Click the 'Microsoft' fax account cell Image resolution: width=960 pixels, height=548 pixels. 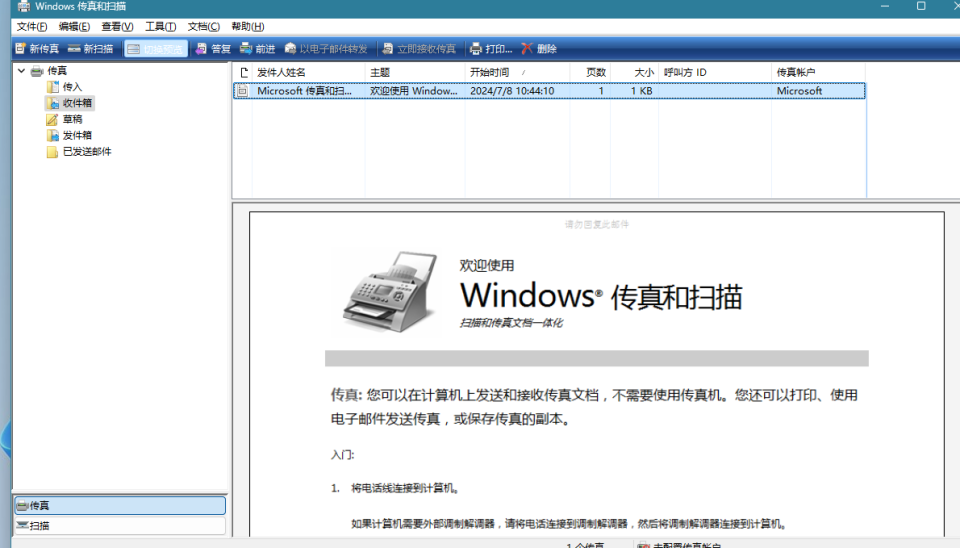tap(799, 91)
